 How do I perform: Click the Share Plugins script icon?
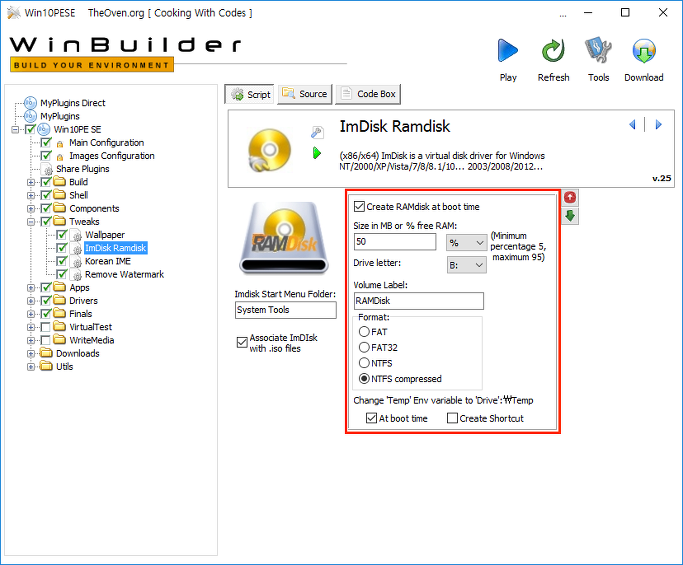[47, 169]
